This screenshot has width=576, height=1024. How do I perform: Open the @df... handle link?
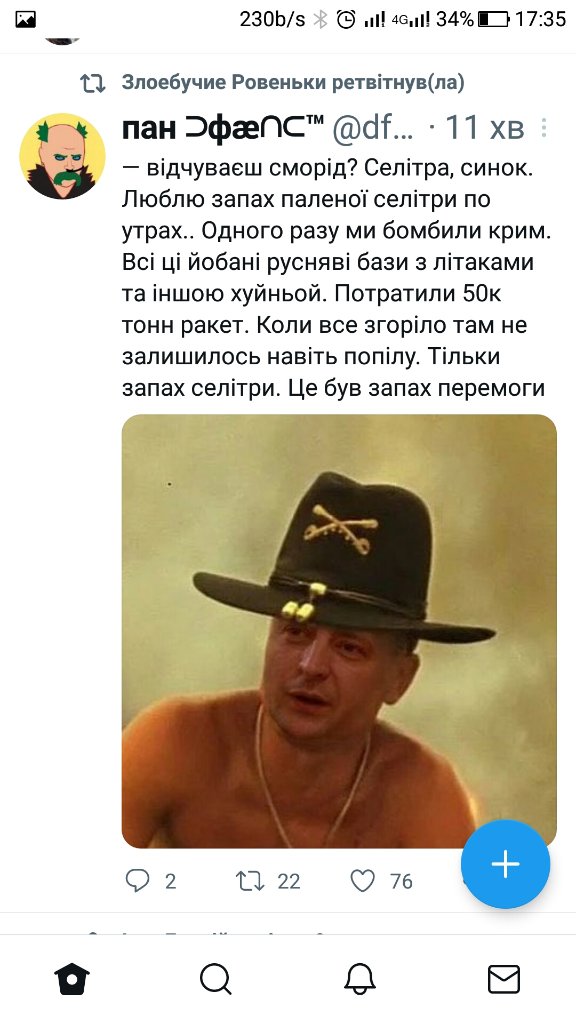click(373, 128)
